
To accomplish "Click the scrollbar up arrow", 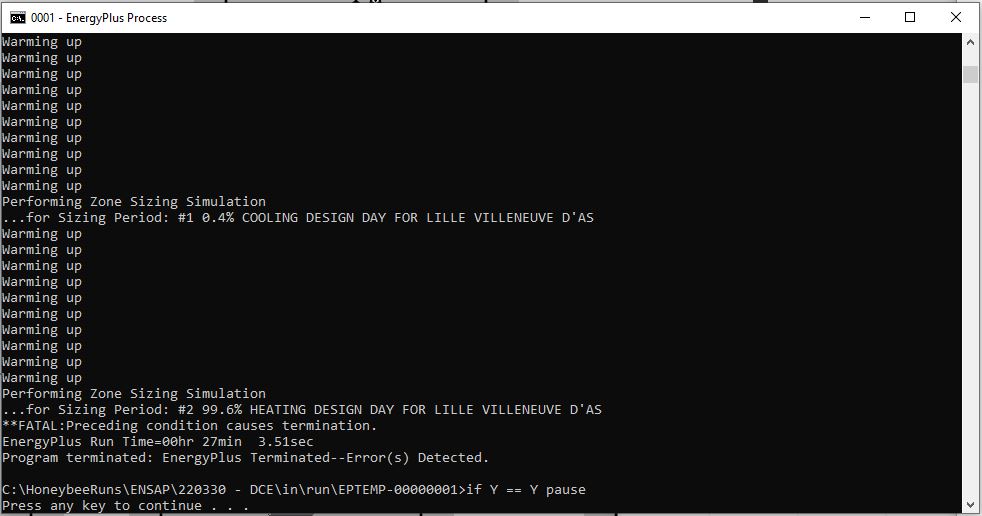I will [x=970, y=42].
